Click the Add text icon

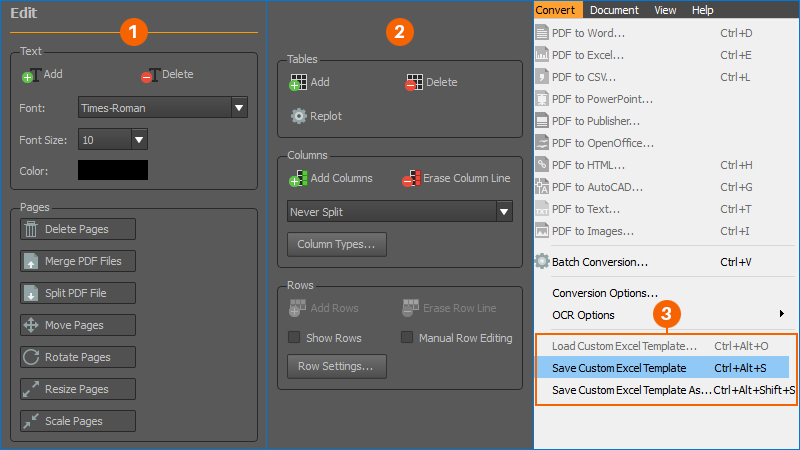[30, 75]
